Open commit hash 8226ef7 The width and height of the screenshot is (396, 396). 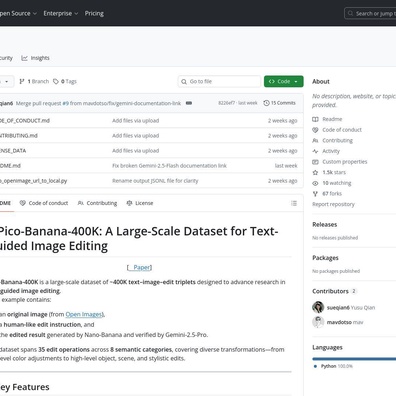click(226, 103)
